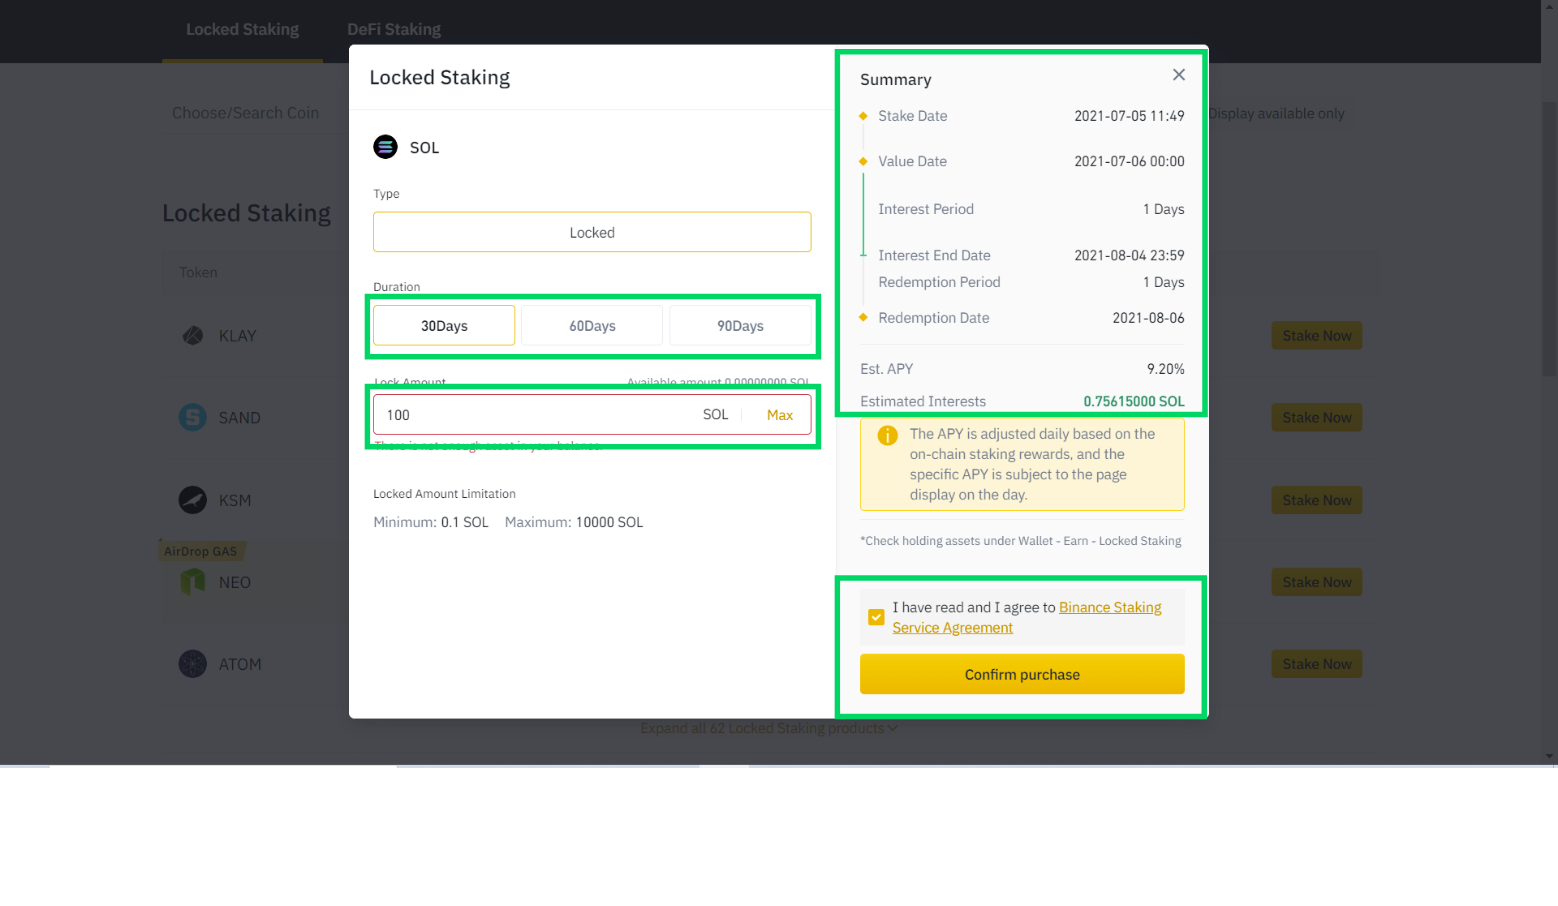The height and width of the screenshot is (906, 1558).
Task: Click Stake Now for SAND
Action: point(1317,418)
